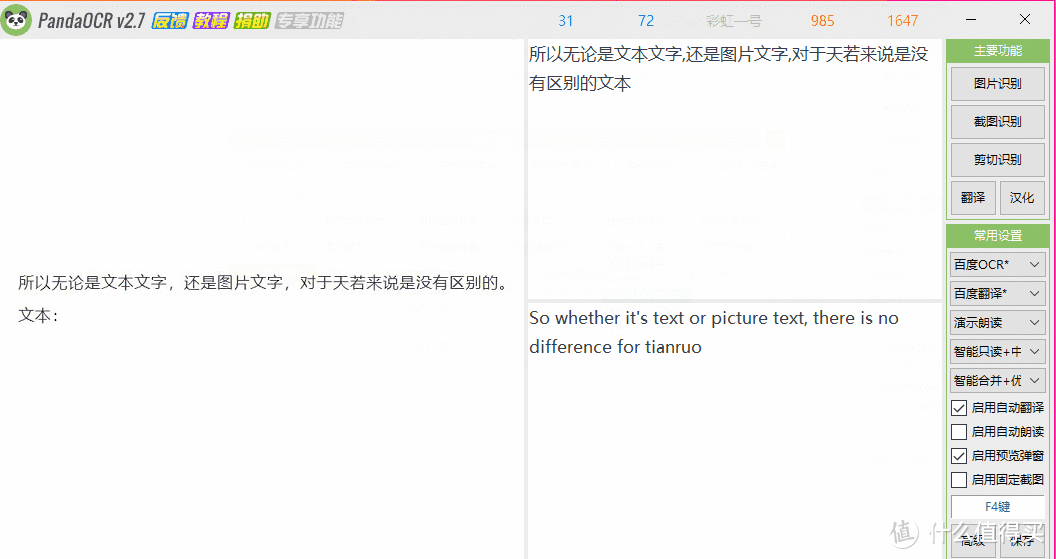Screen dimensions: 1056x559
Task: Uncheck 启用预览弹窗 option
Action: (958, 456)
